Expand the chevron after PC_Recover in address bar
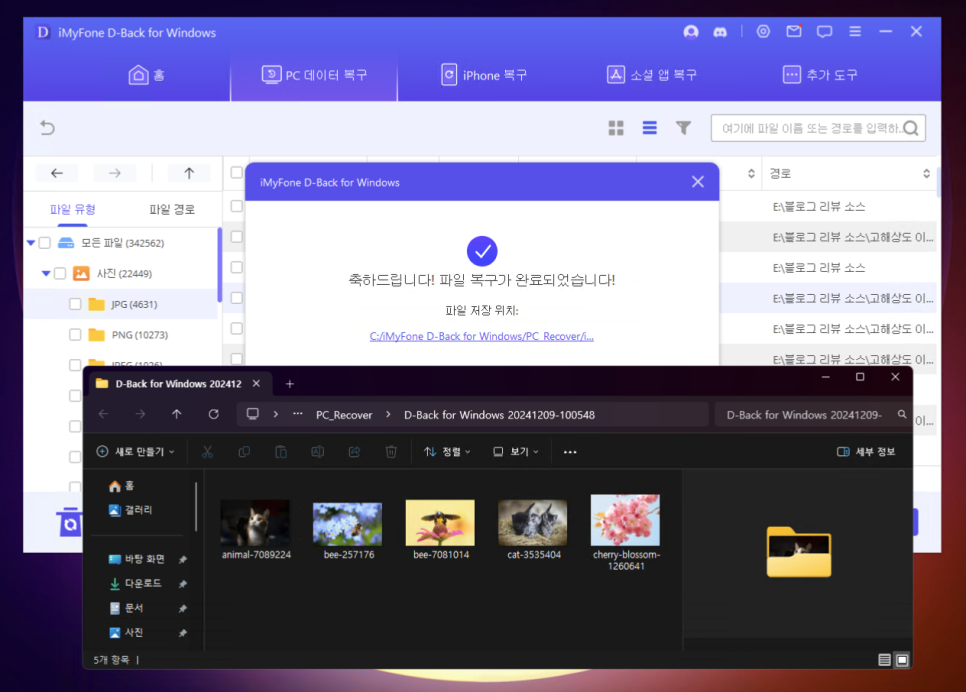Image resolution: width=966 pixels, height=692 pixels. (x=388, y=414)
